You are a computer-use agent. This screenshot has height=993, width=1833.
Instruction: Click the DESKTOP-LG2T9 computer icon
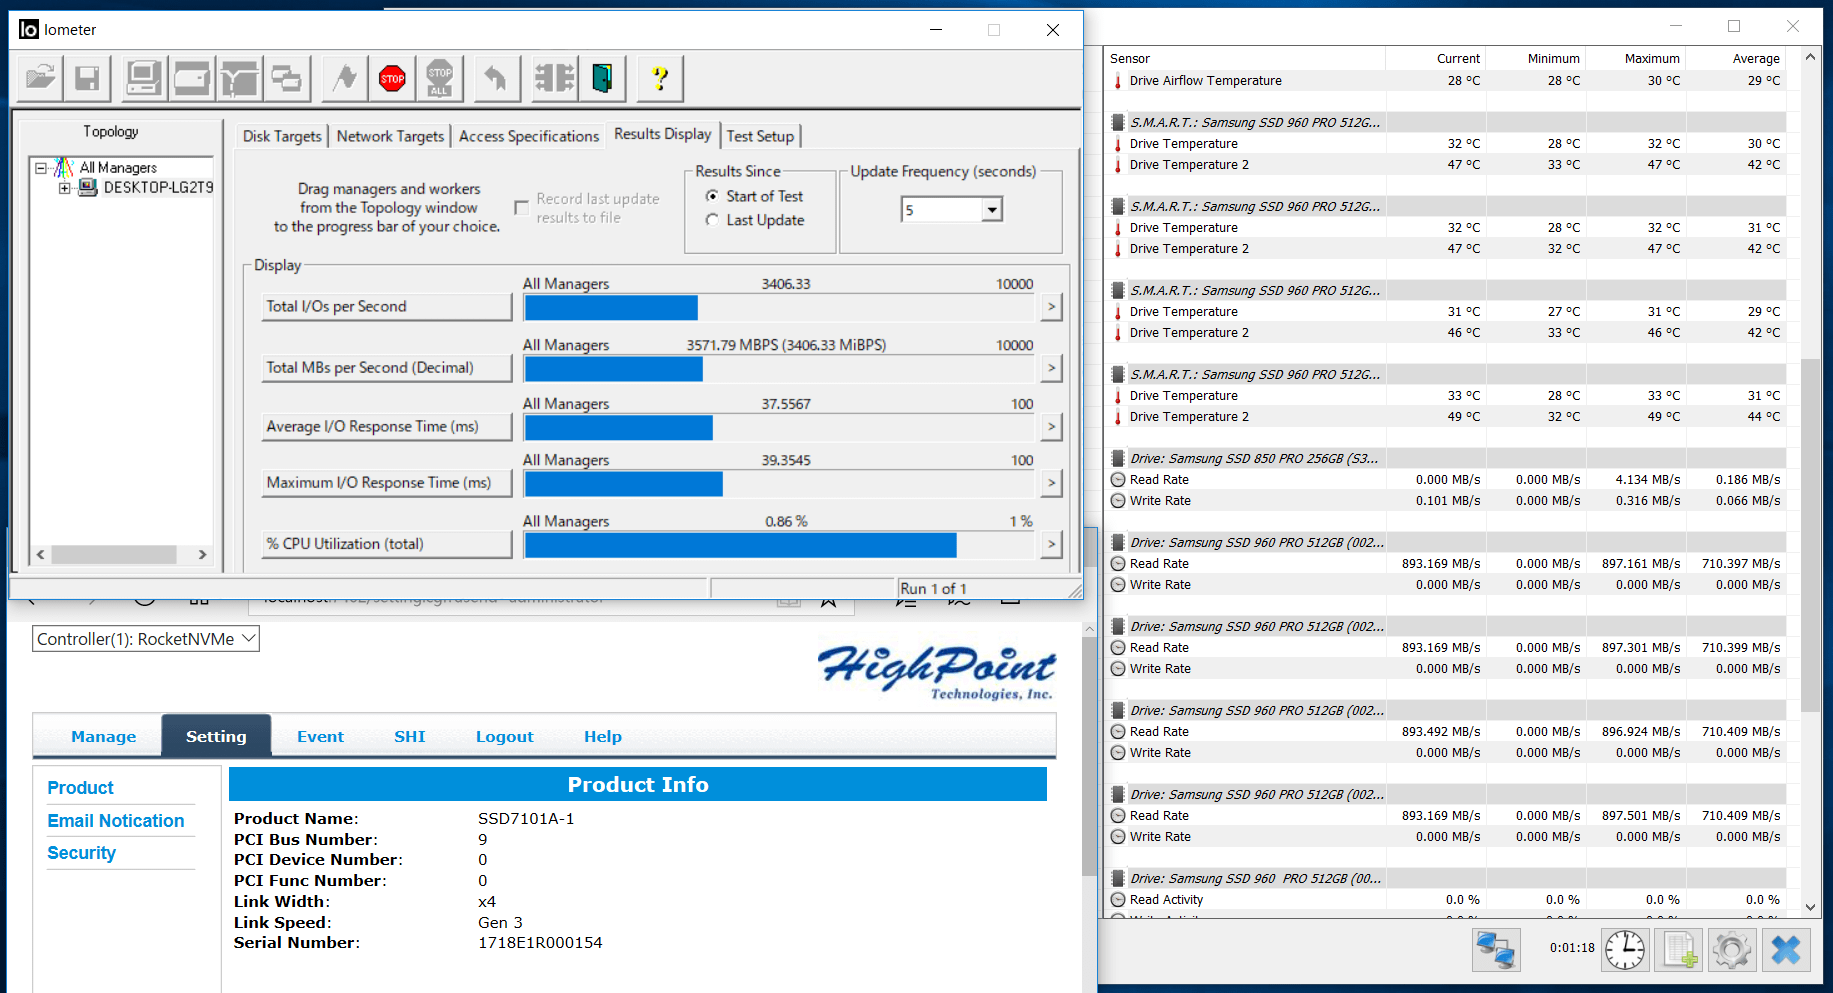[x=88, y=187]
